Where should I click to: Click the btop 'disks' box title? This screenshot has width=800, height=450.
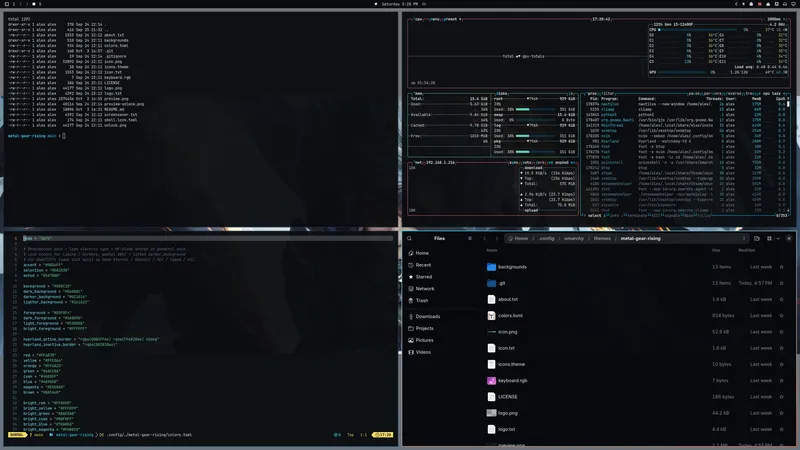[502, 93]
